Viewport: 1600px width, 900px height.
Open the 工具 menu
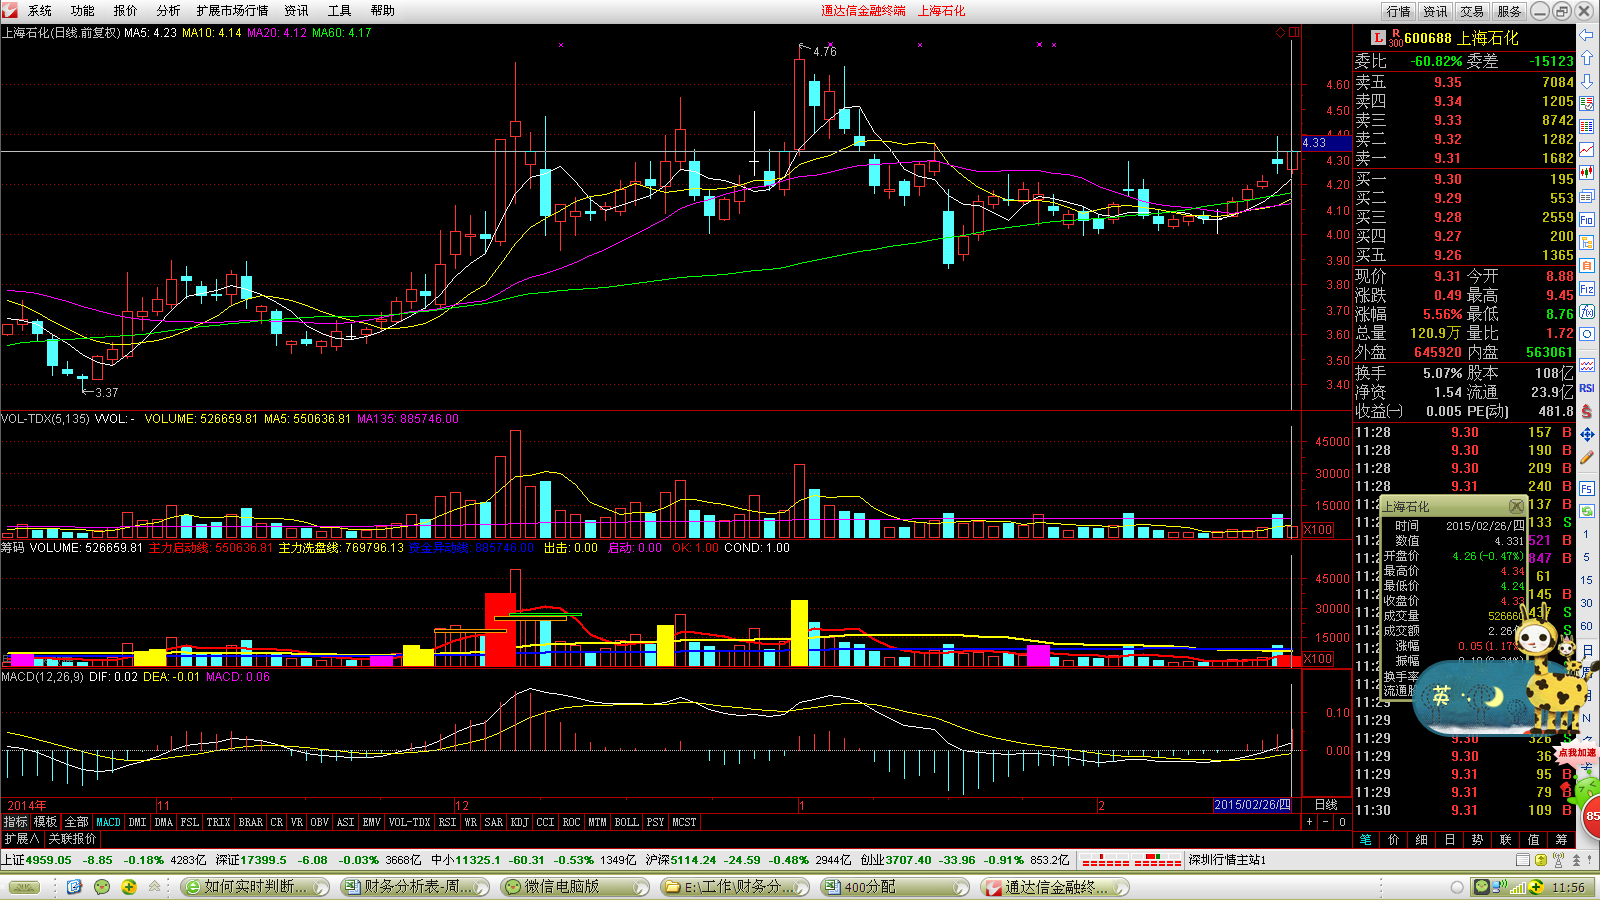340,11
